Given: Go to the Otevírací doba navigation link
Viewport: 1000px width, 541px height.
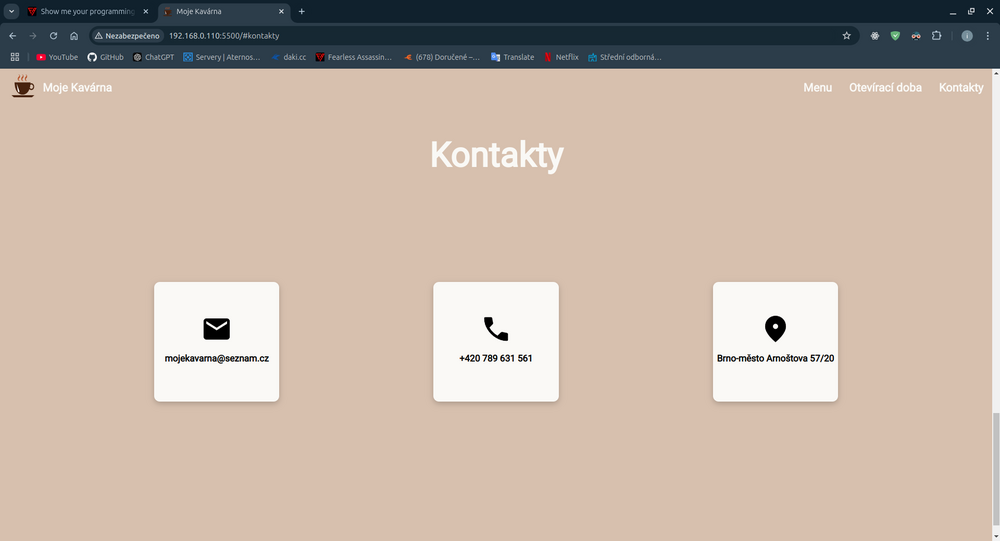Looking at the screenshot, I should pyautogui.click(x=885, y=87).
